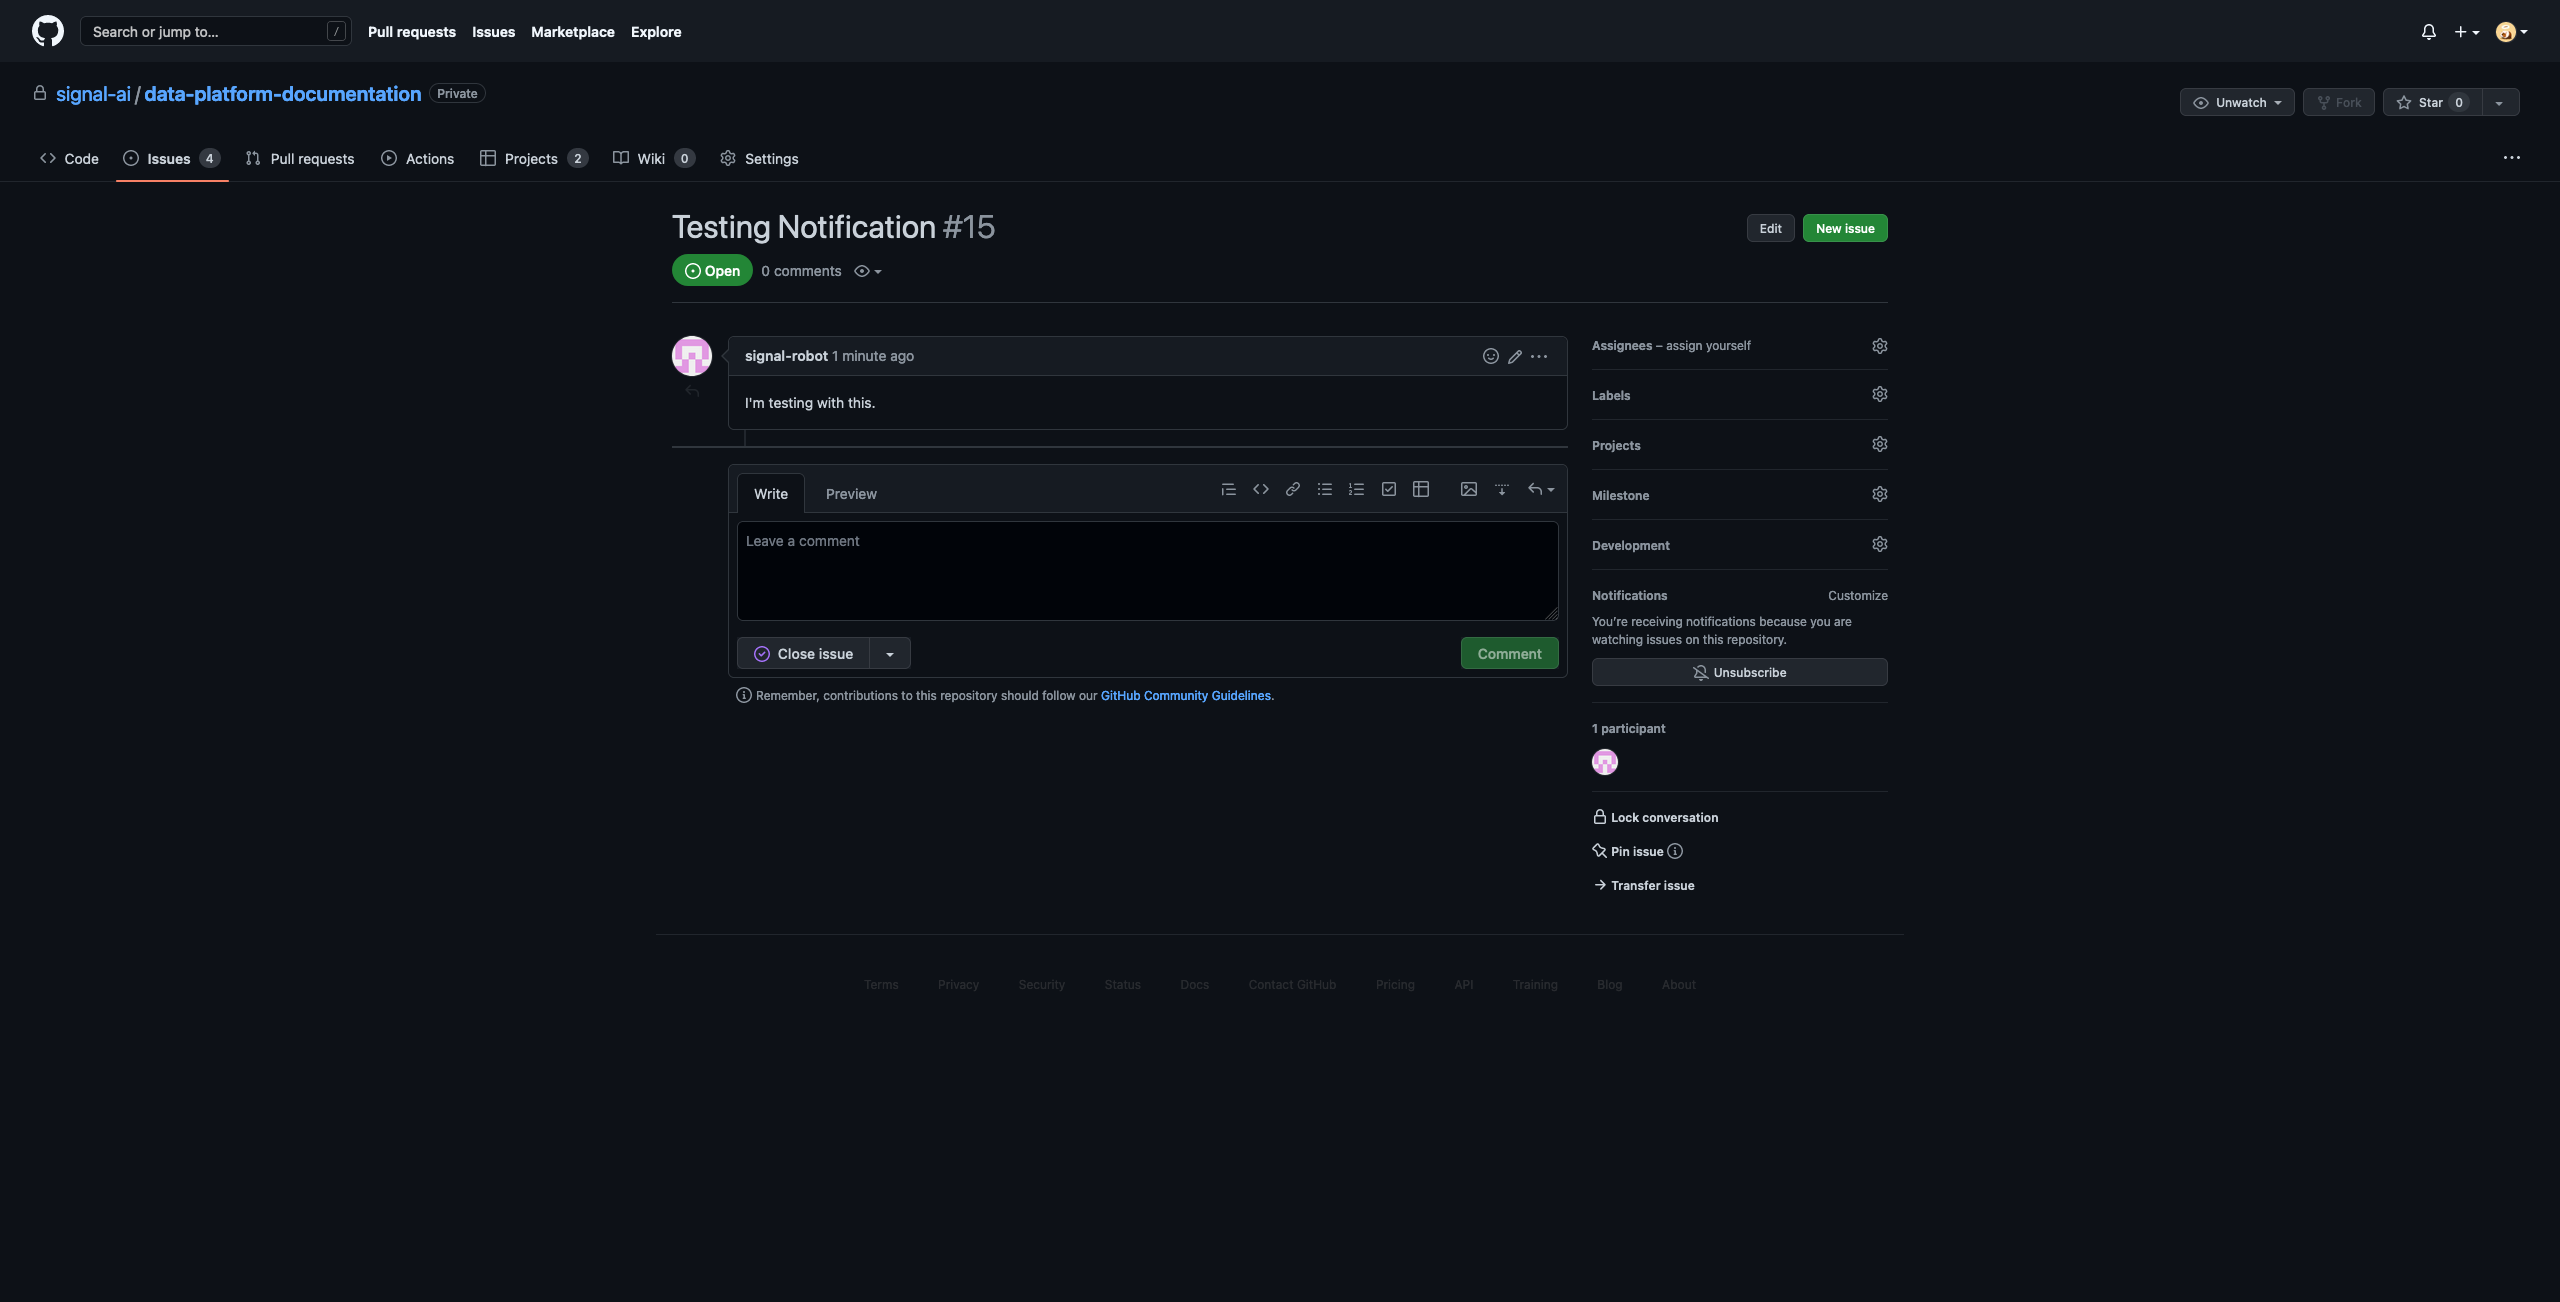
Task: Unsubscribe from issue notifications
Action: (1739, 672)
